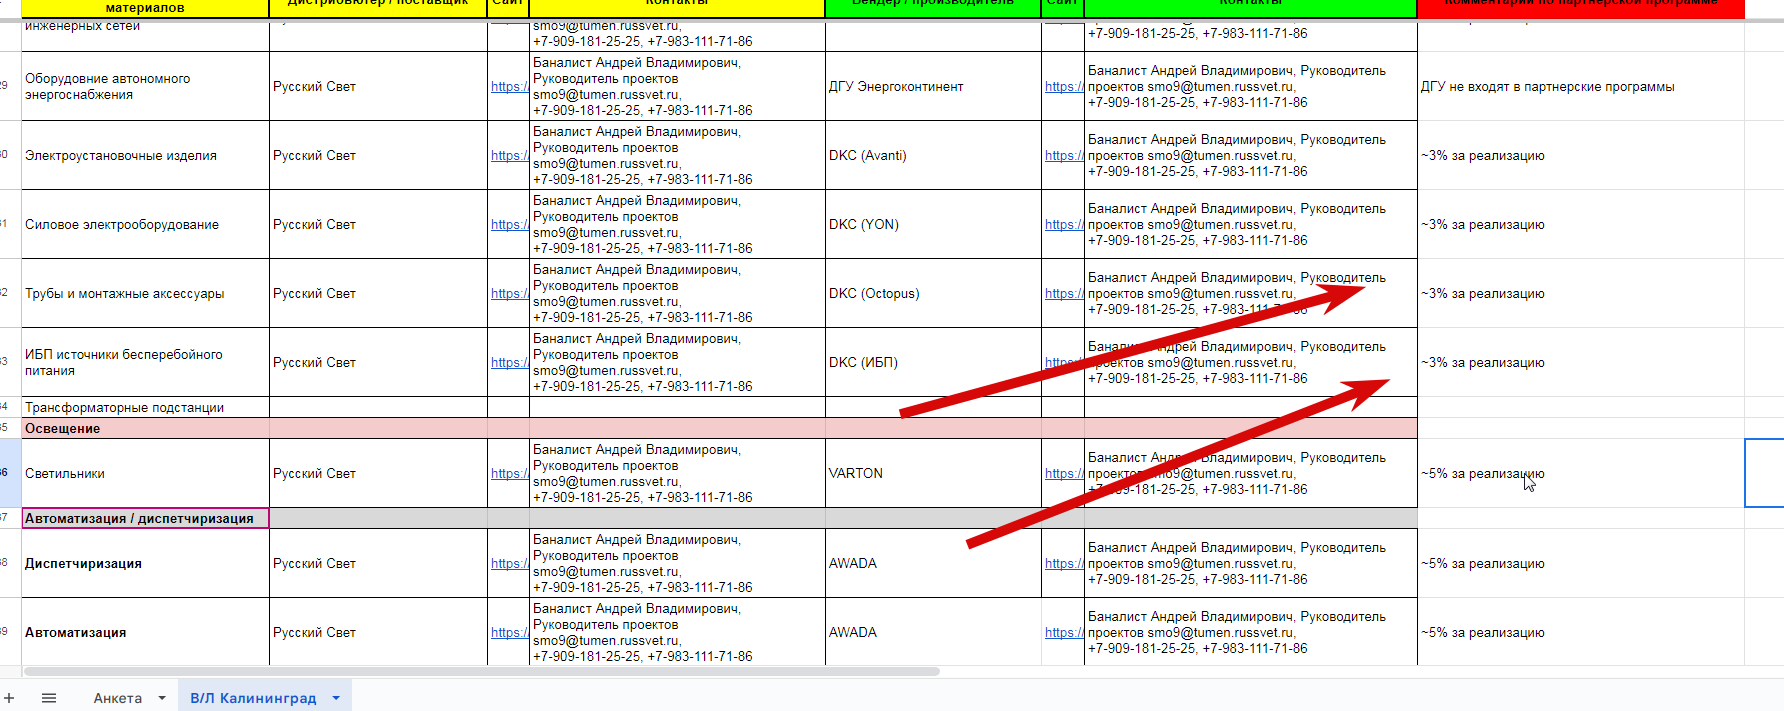Select the Оборудование автономного энергоснабжения cell

tap(145, 86)
